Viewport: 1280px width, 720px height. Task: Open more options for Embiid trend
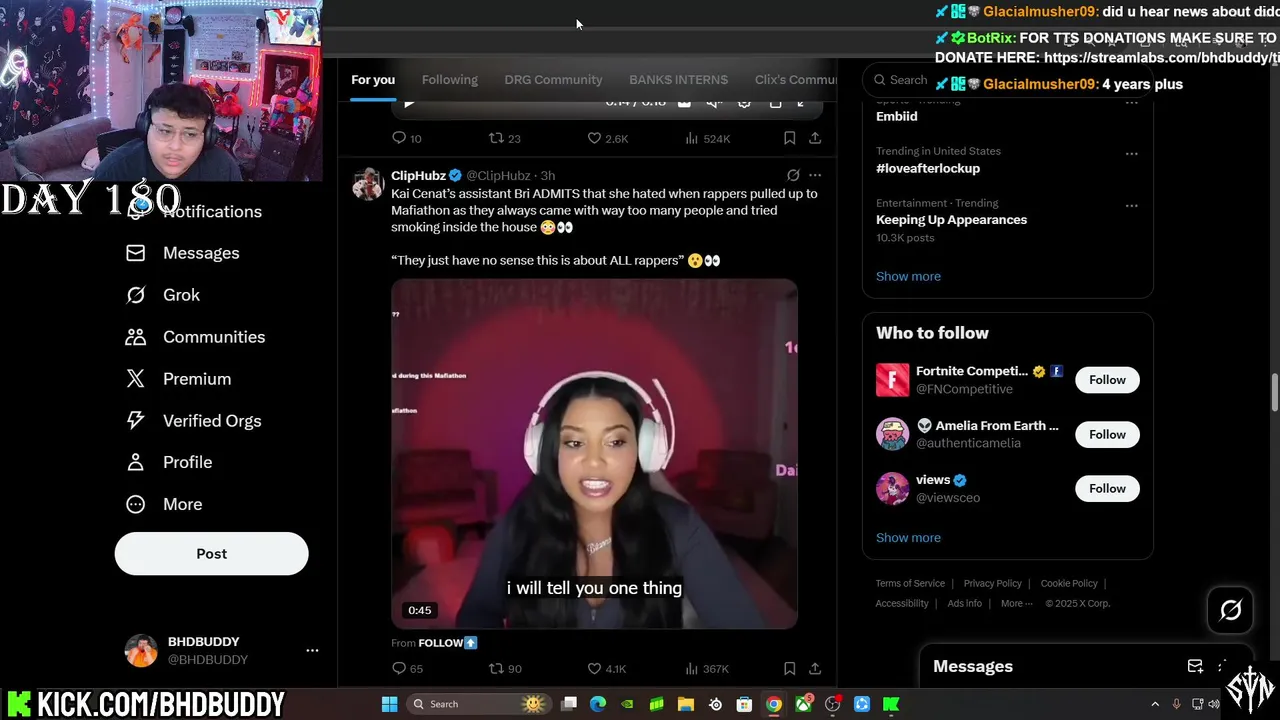pyautogui.click(x=1131, y=103)
